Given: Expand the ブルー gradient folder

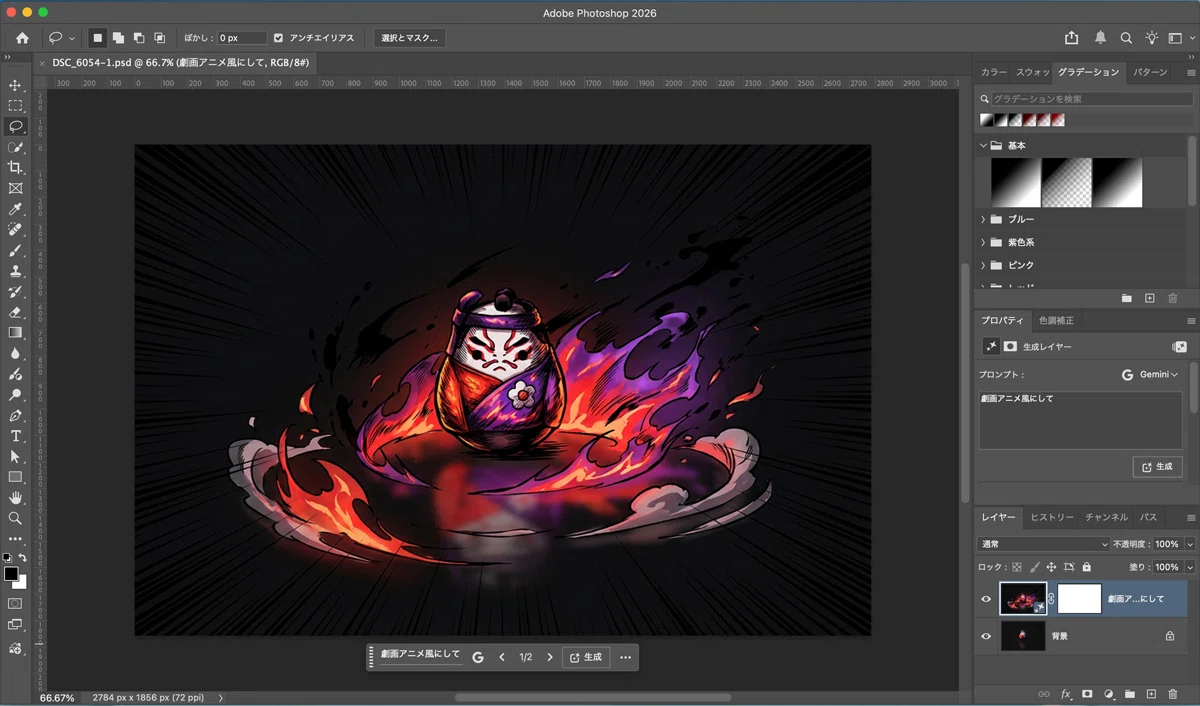Looking at the screenshot, I should coord(983,219).
